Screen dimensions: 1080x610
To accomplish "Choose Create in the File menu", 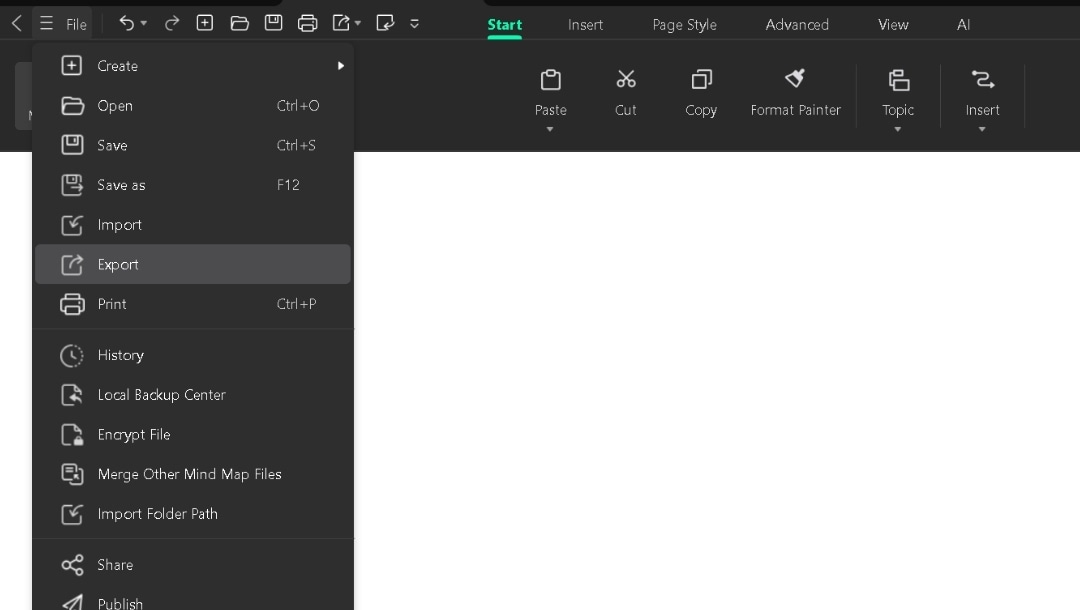I will click(x=193, y=66).
